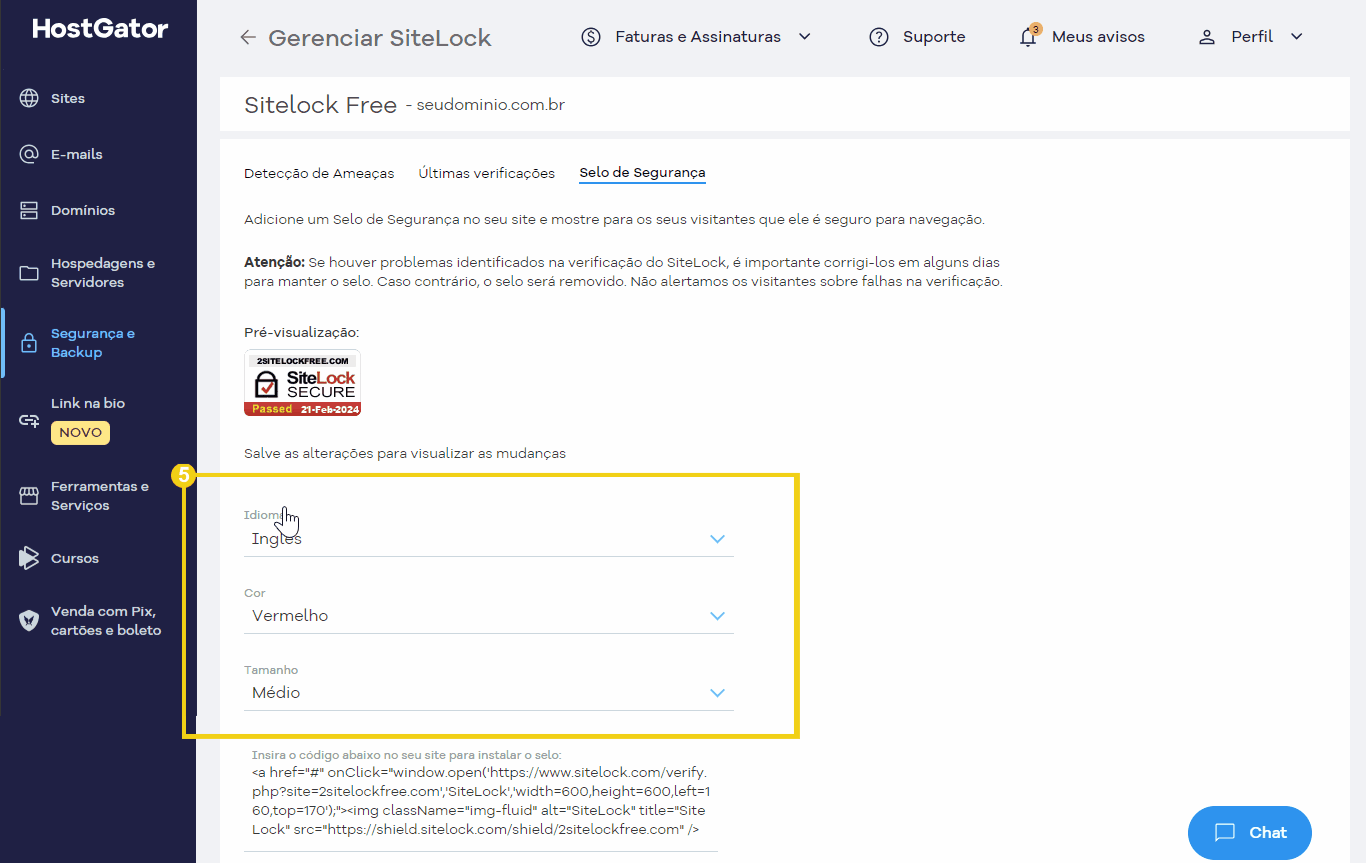The image size is (1366, 863).
Task: Click the Faturas e Assinaturas link
Action: pos(698,37)
